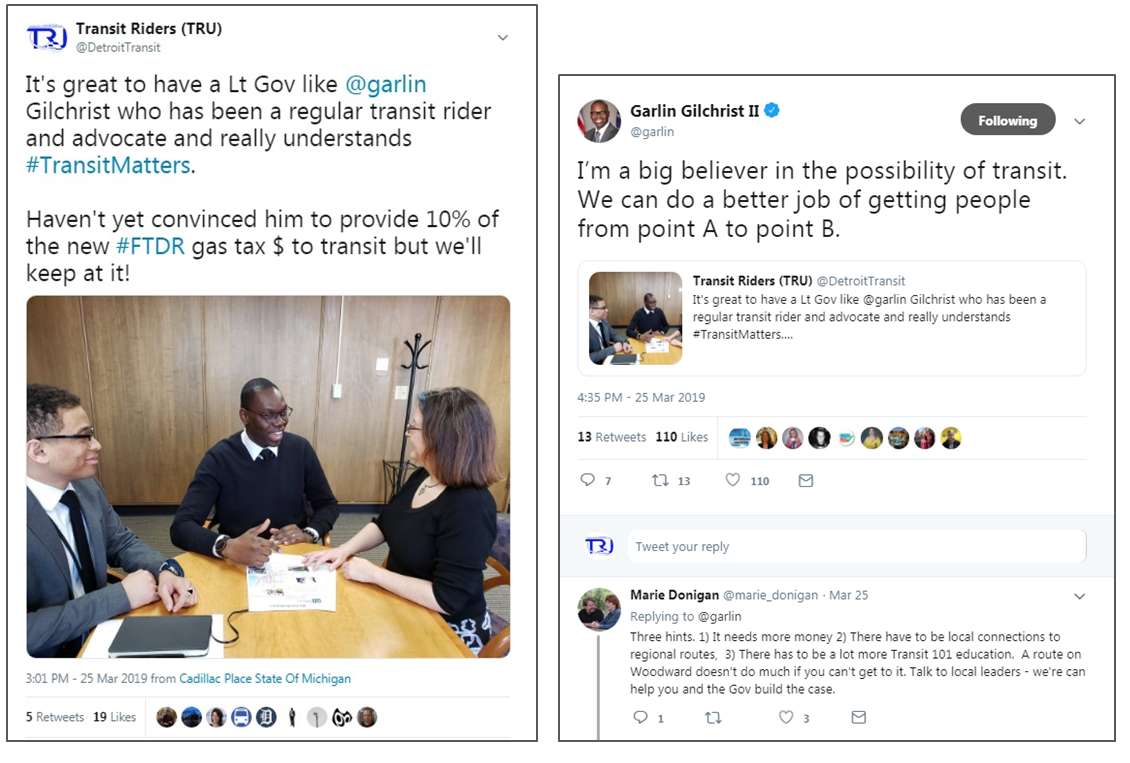Expand options chevron on Marie Donigan's reply
Viewport: 1130px width, 763px height.
(1080, 596)
